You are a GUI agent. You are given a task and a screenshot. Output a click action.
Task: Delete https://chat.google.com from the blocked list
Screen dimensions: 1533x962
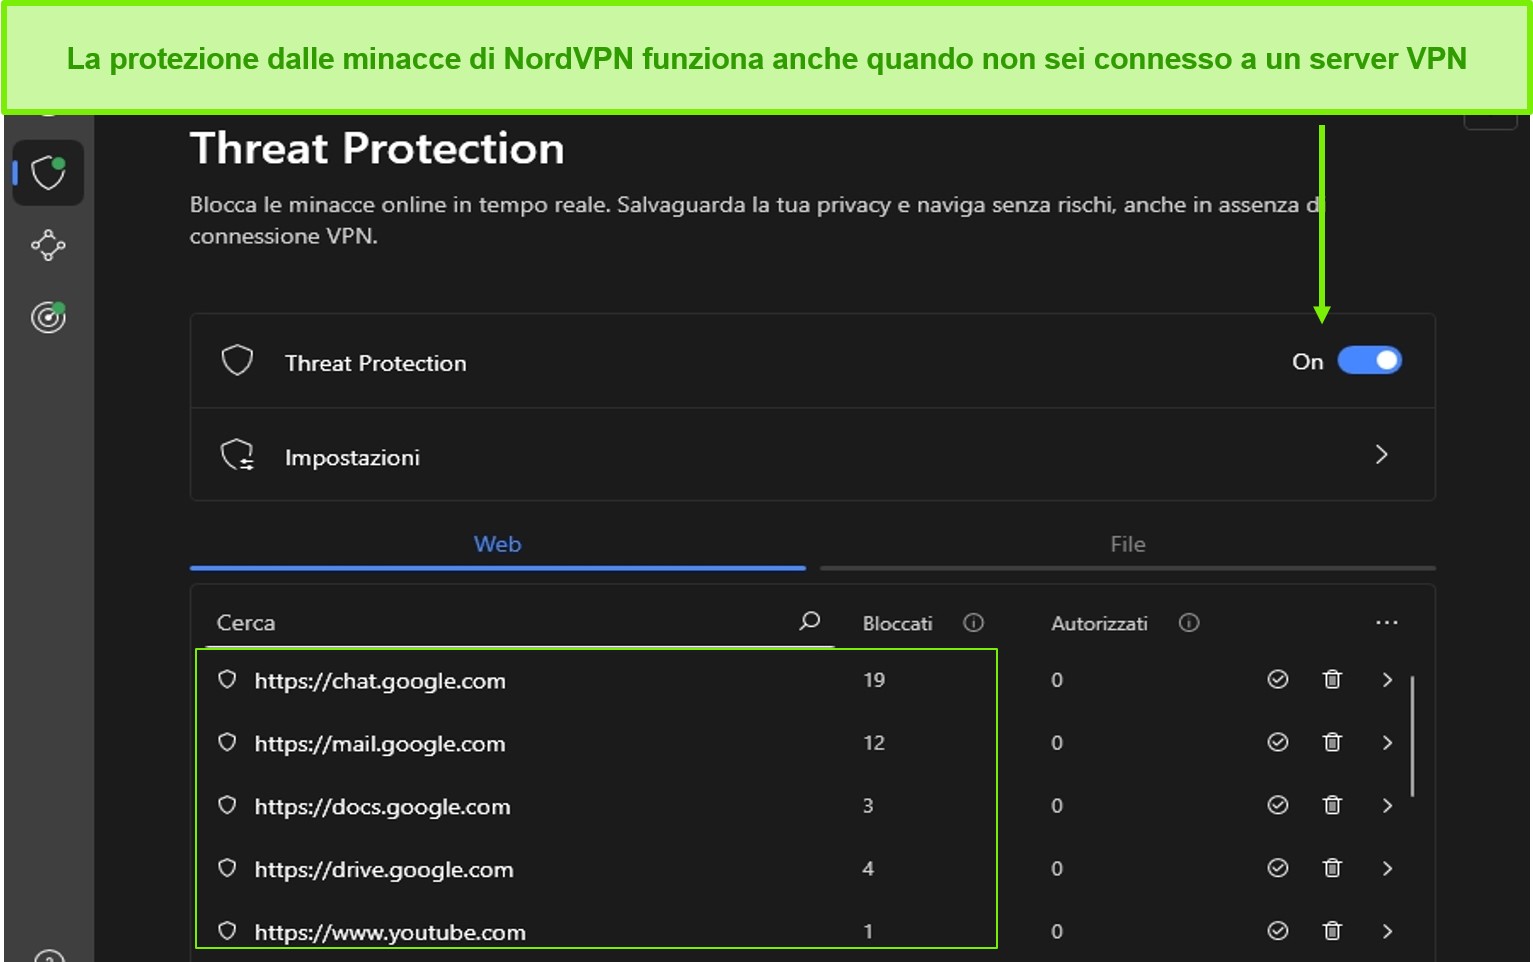pos(1332,680)
